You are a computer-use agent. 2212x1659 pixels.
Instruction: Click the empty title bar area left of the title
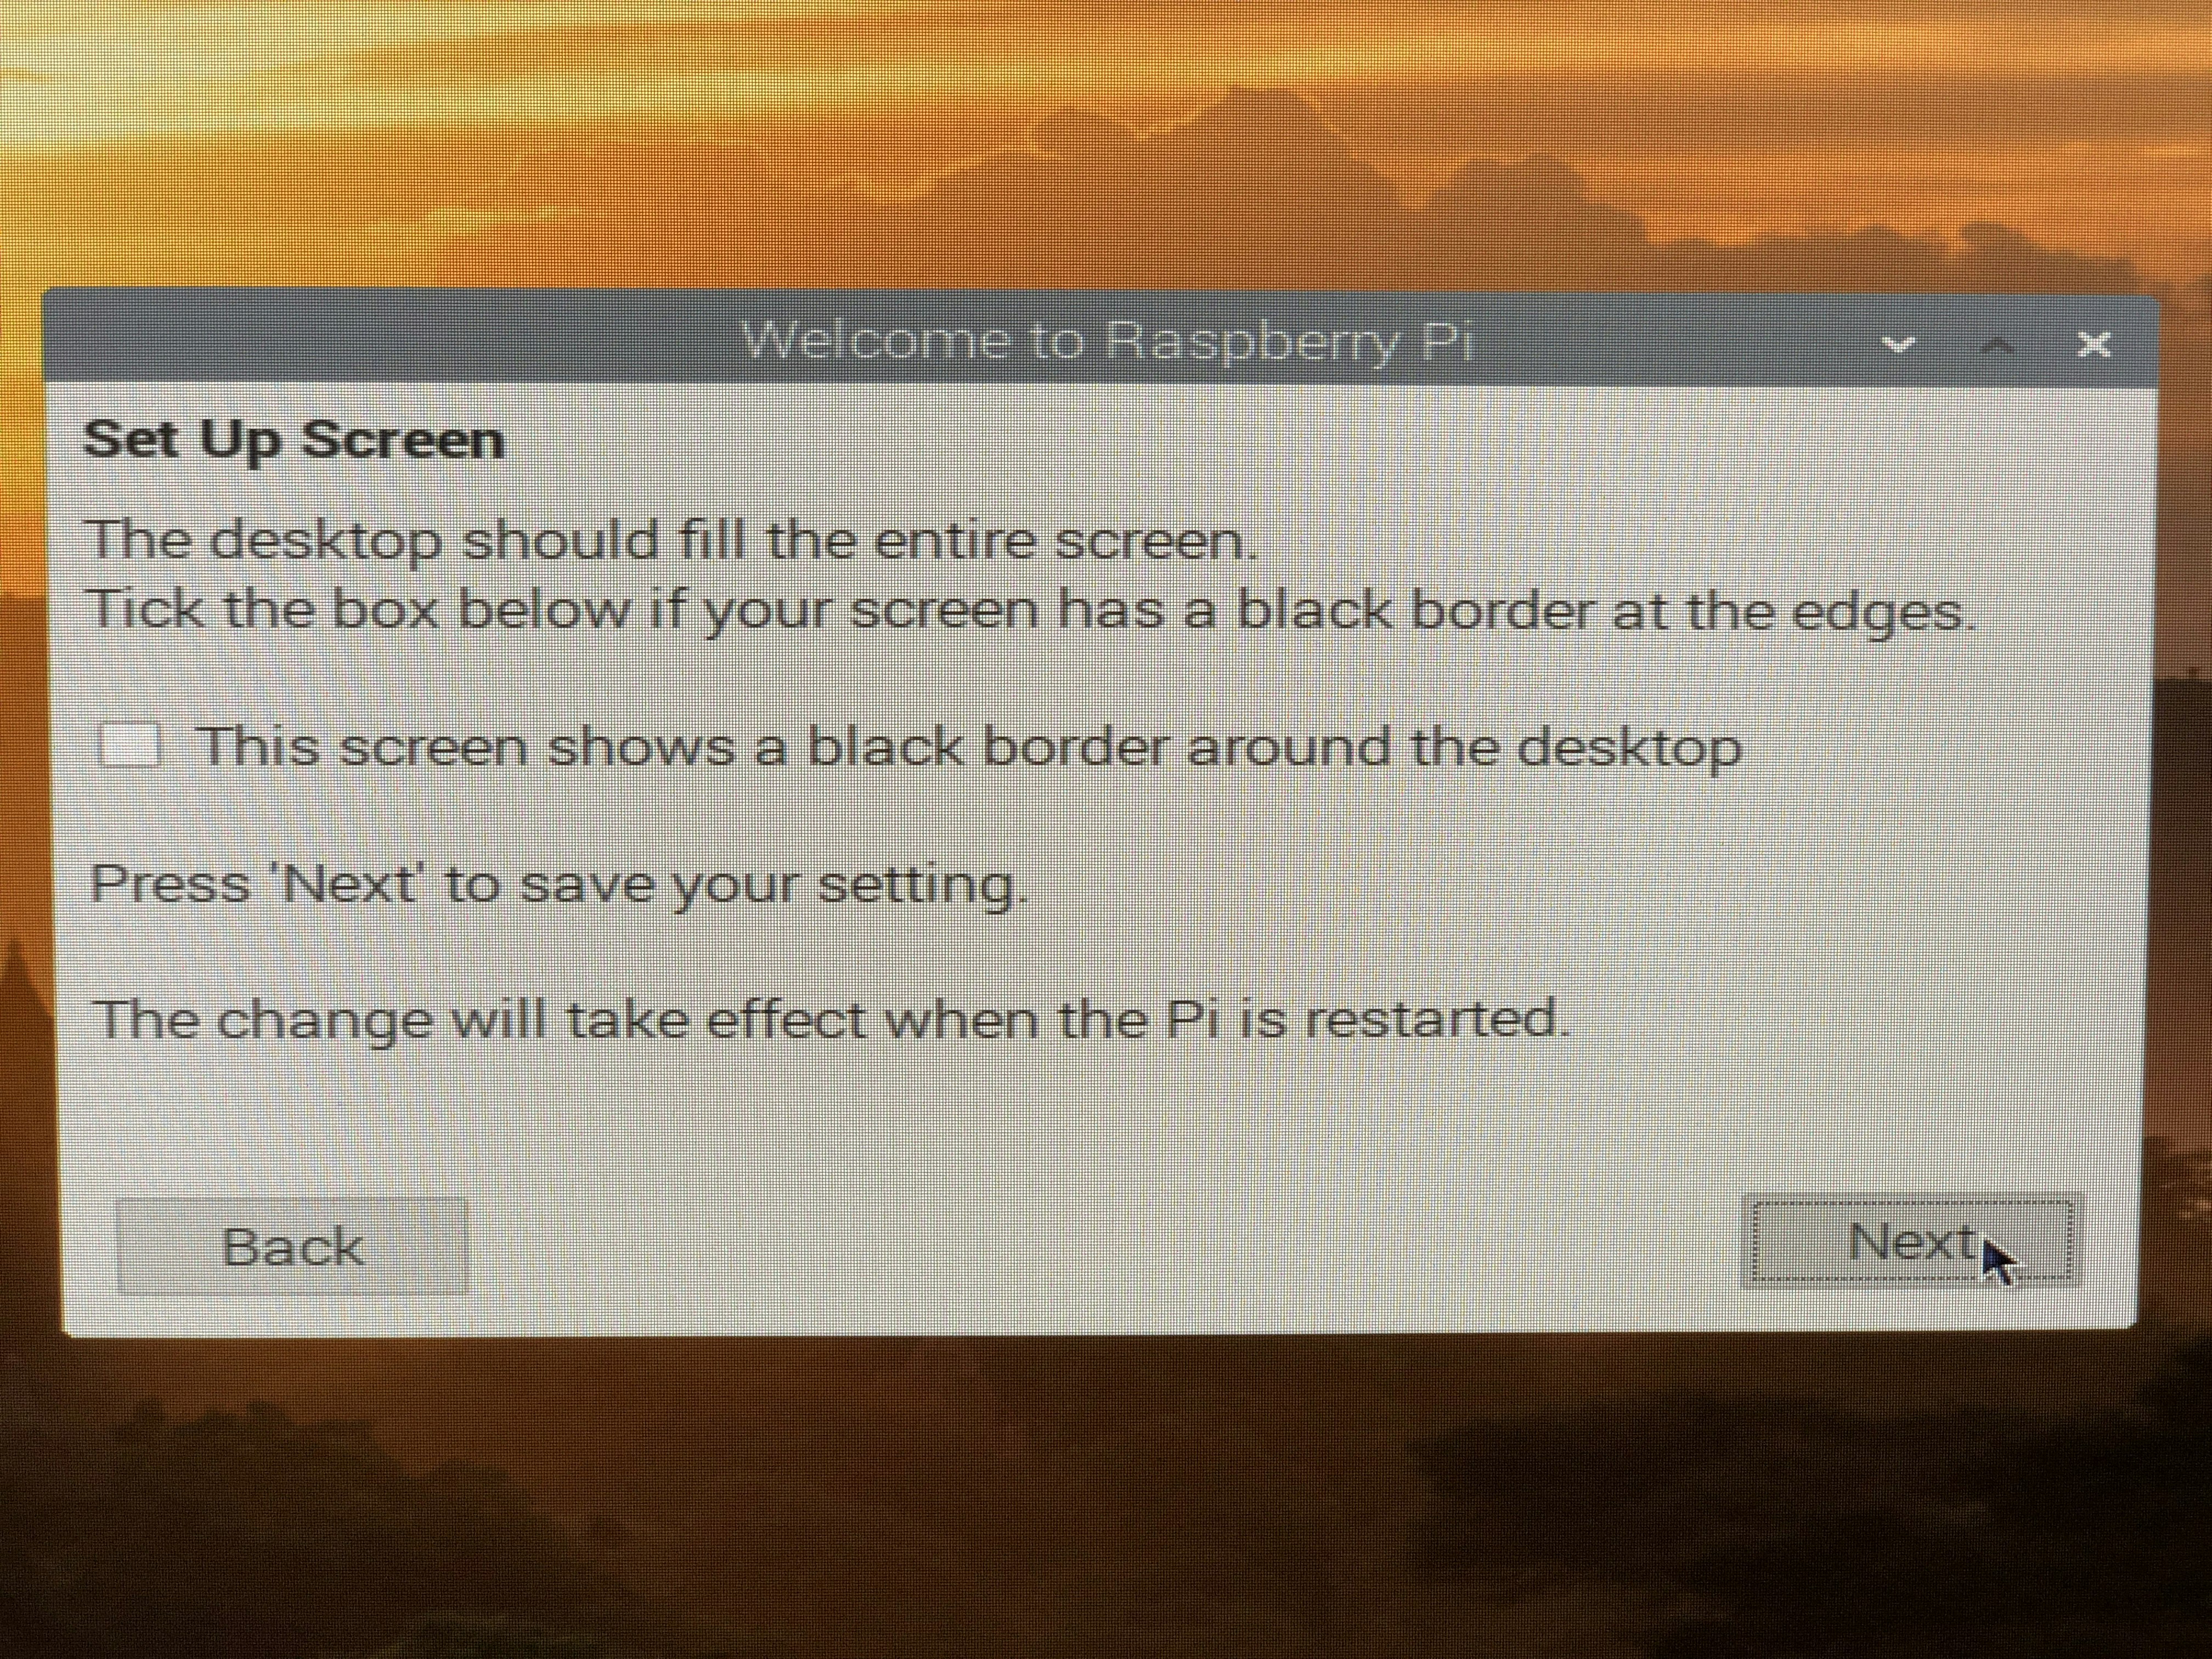click(390, 340)
